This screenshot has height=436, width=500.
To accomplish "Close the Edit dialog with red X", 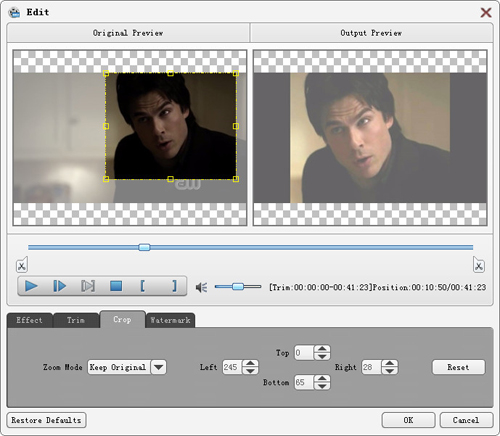I will click(486, 13).
